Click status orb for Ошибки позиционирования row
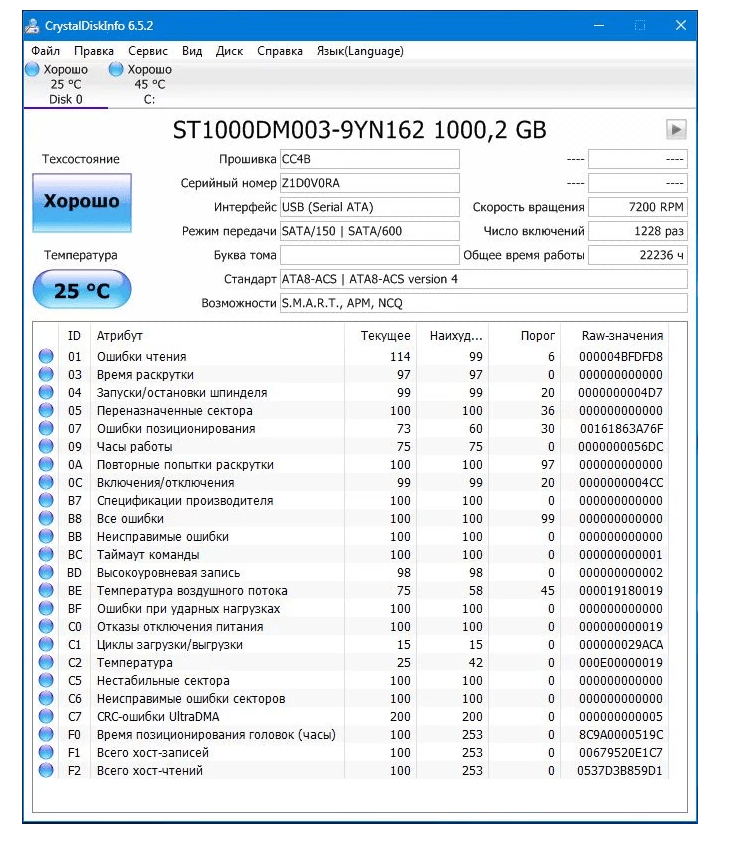Image resolution: width=730 pixels, height=855 pixels. [x=46, y=428]
